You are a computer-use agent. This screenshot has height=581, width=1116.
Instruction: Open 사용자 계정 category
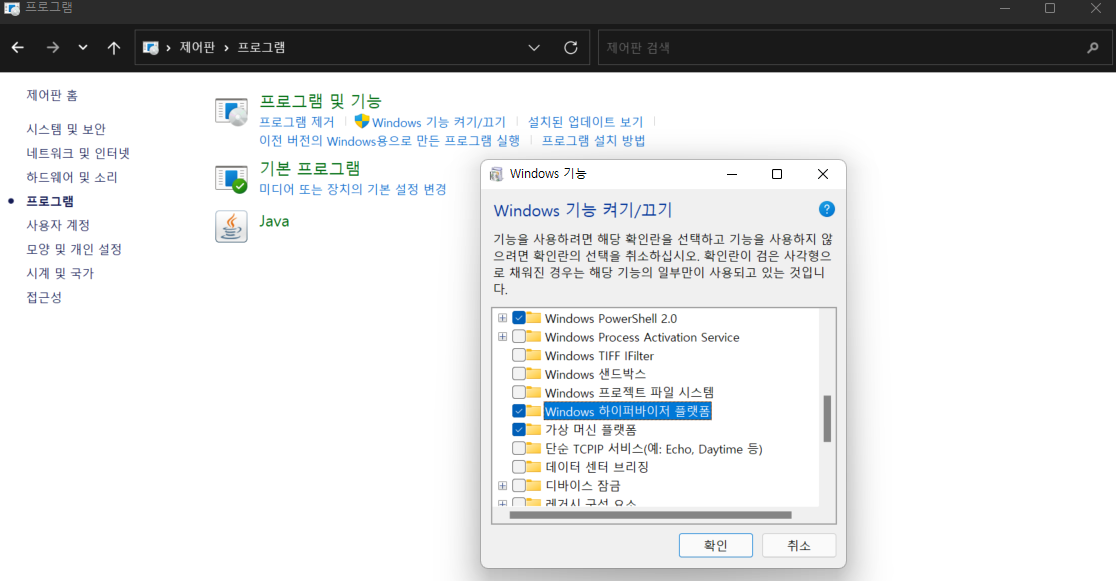[58, 225]
